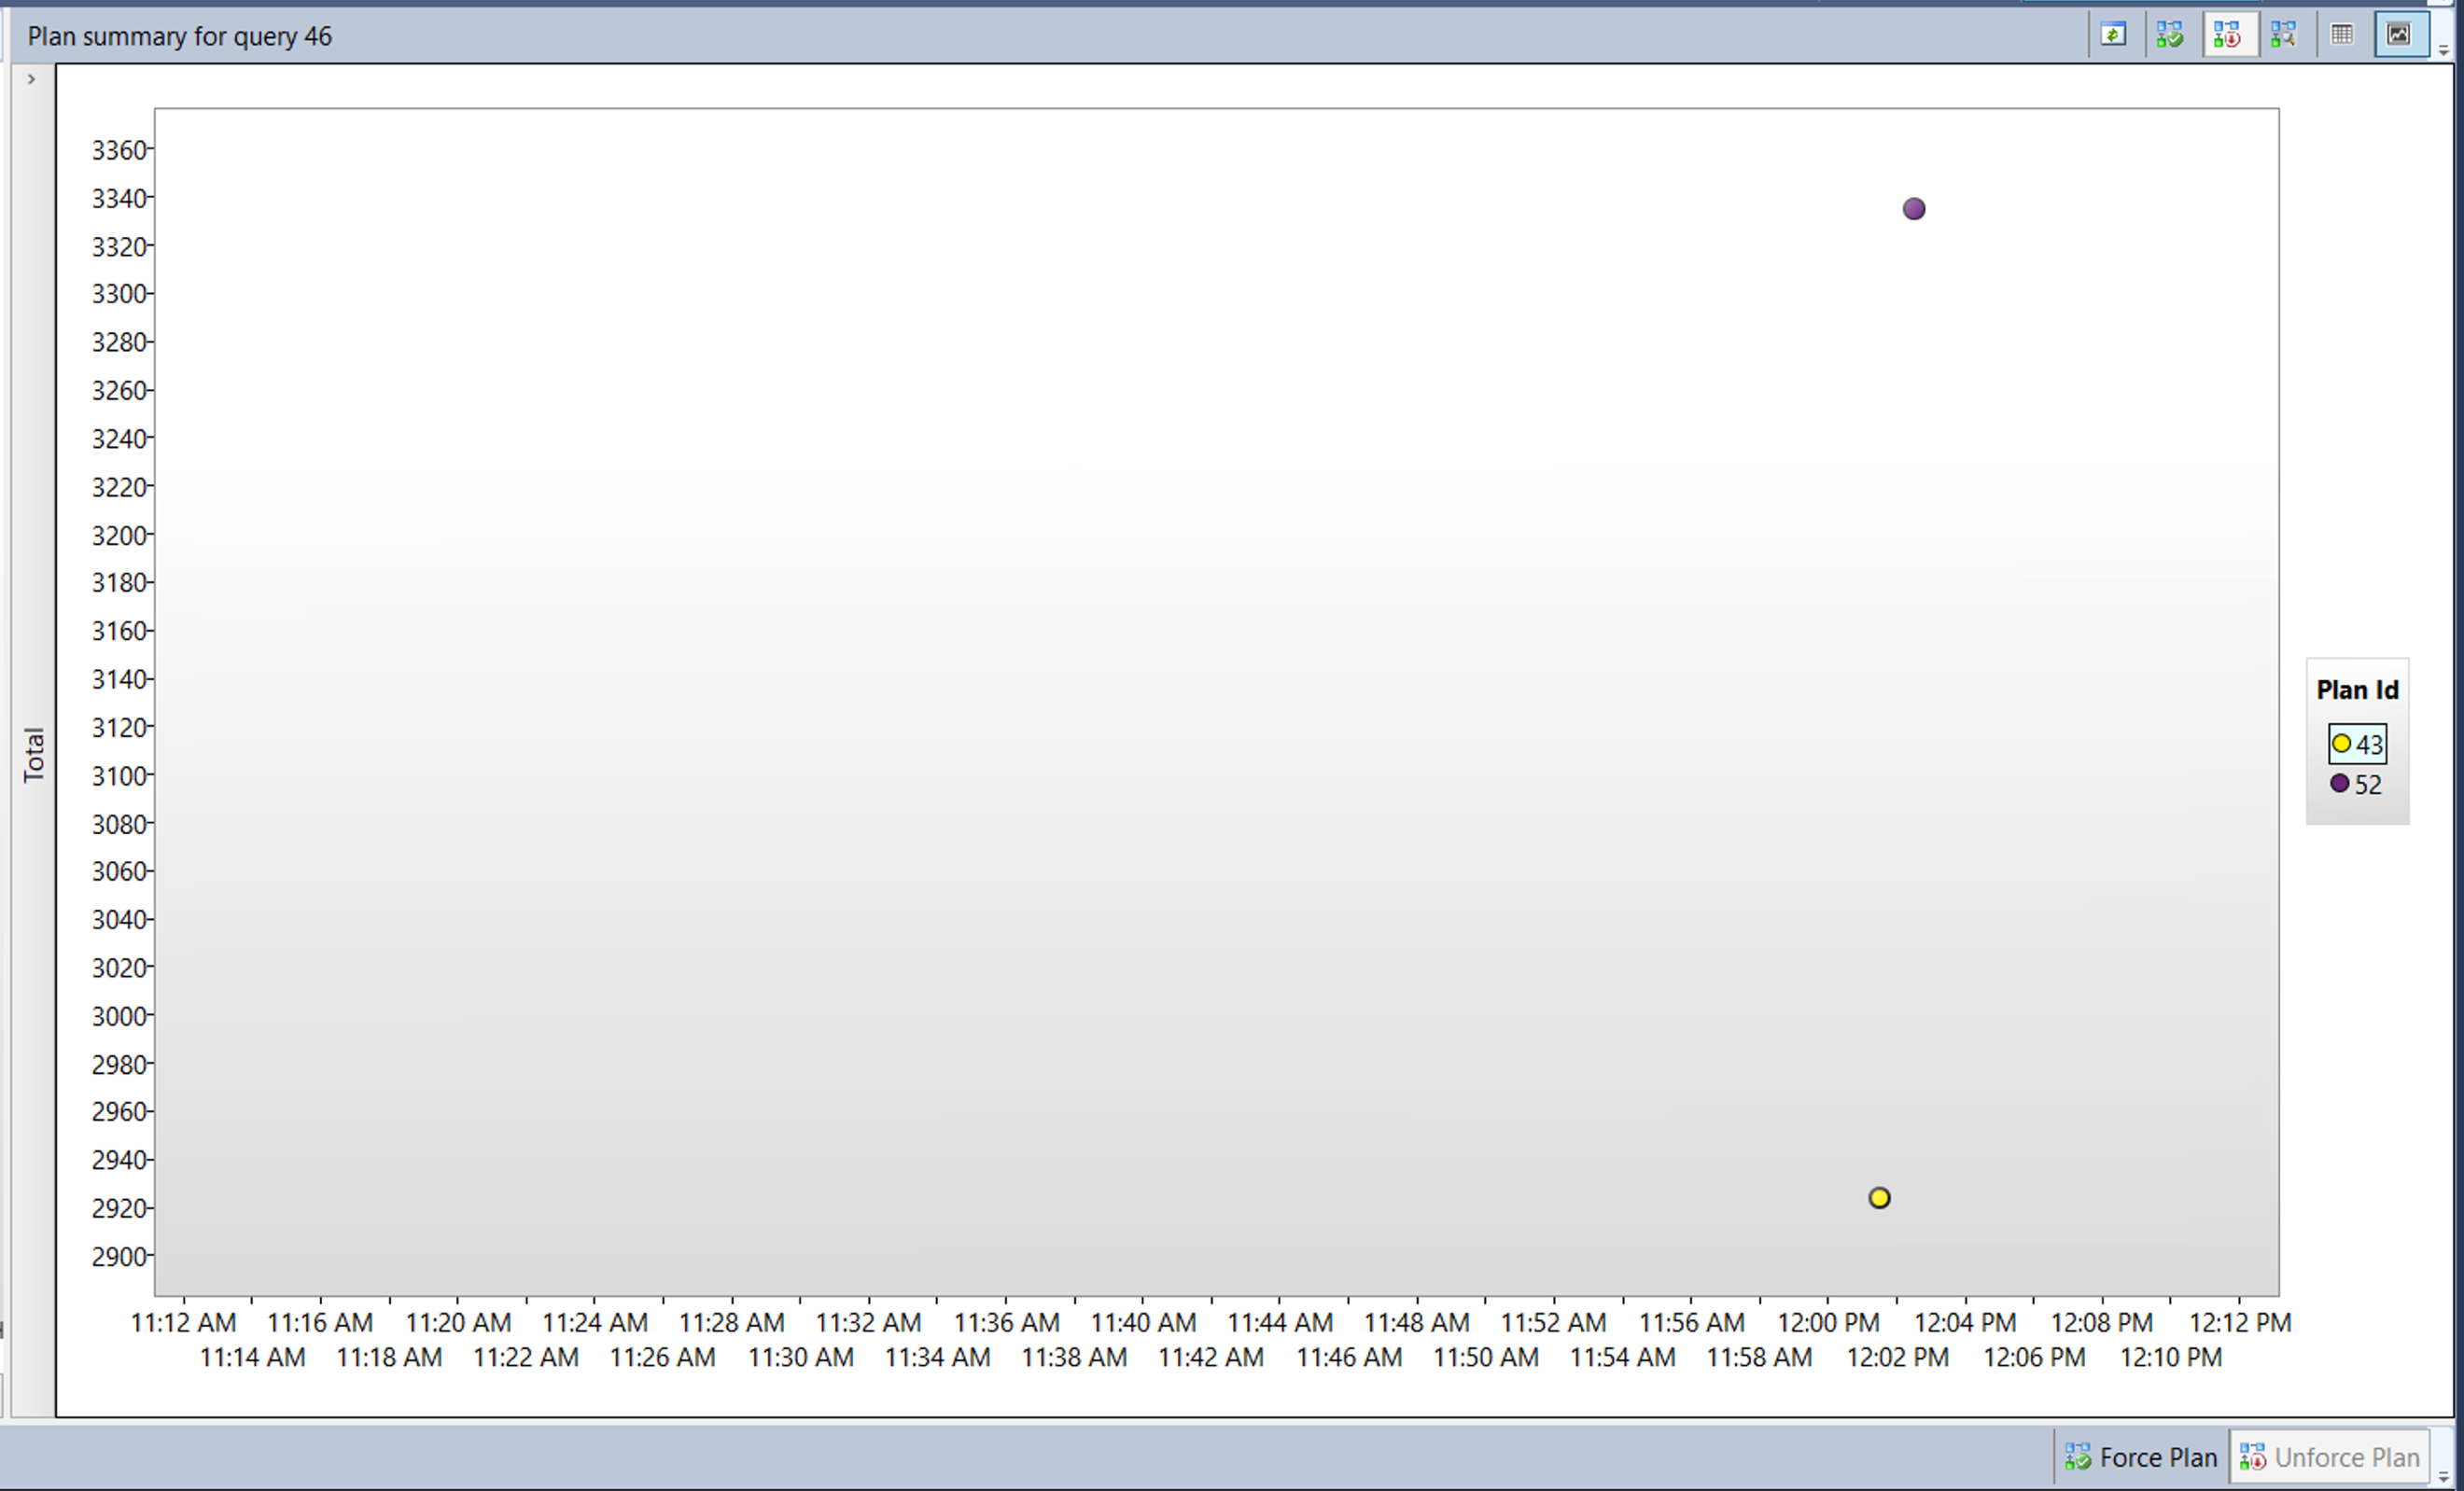Click the unforce plan icon with the red arrow
This screenshot has height=1491, width=2464.
(2228, 35)
